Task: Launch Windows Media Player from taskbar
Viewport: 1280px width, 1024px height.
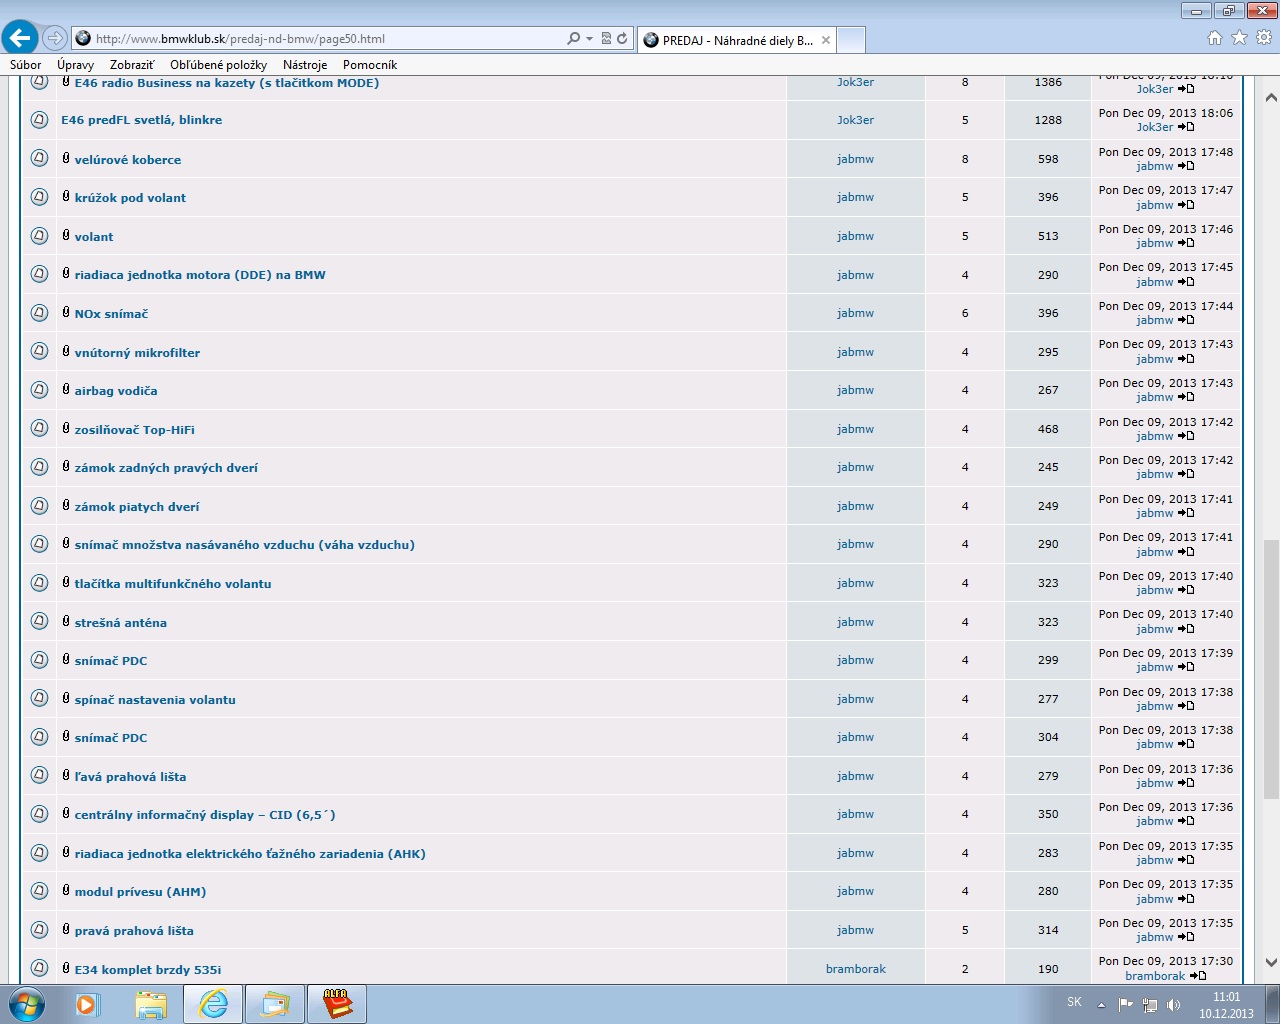Action: (87, 1003)
